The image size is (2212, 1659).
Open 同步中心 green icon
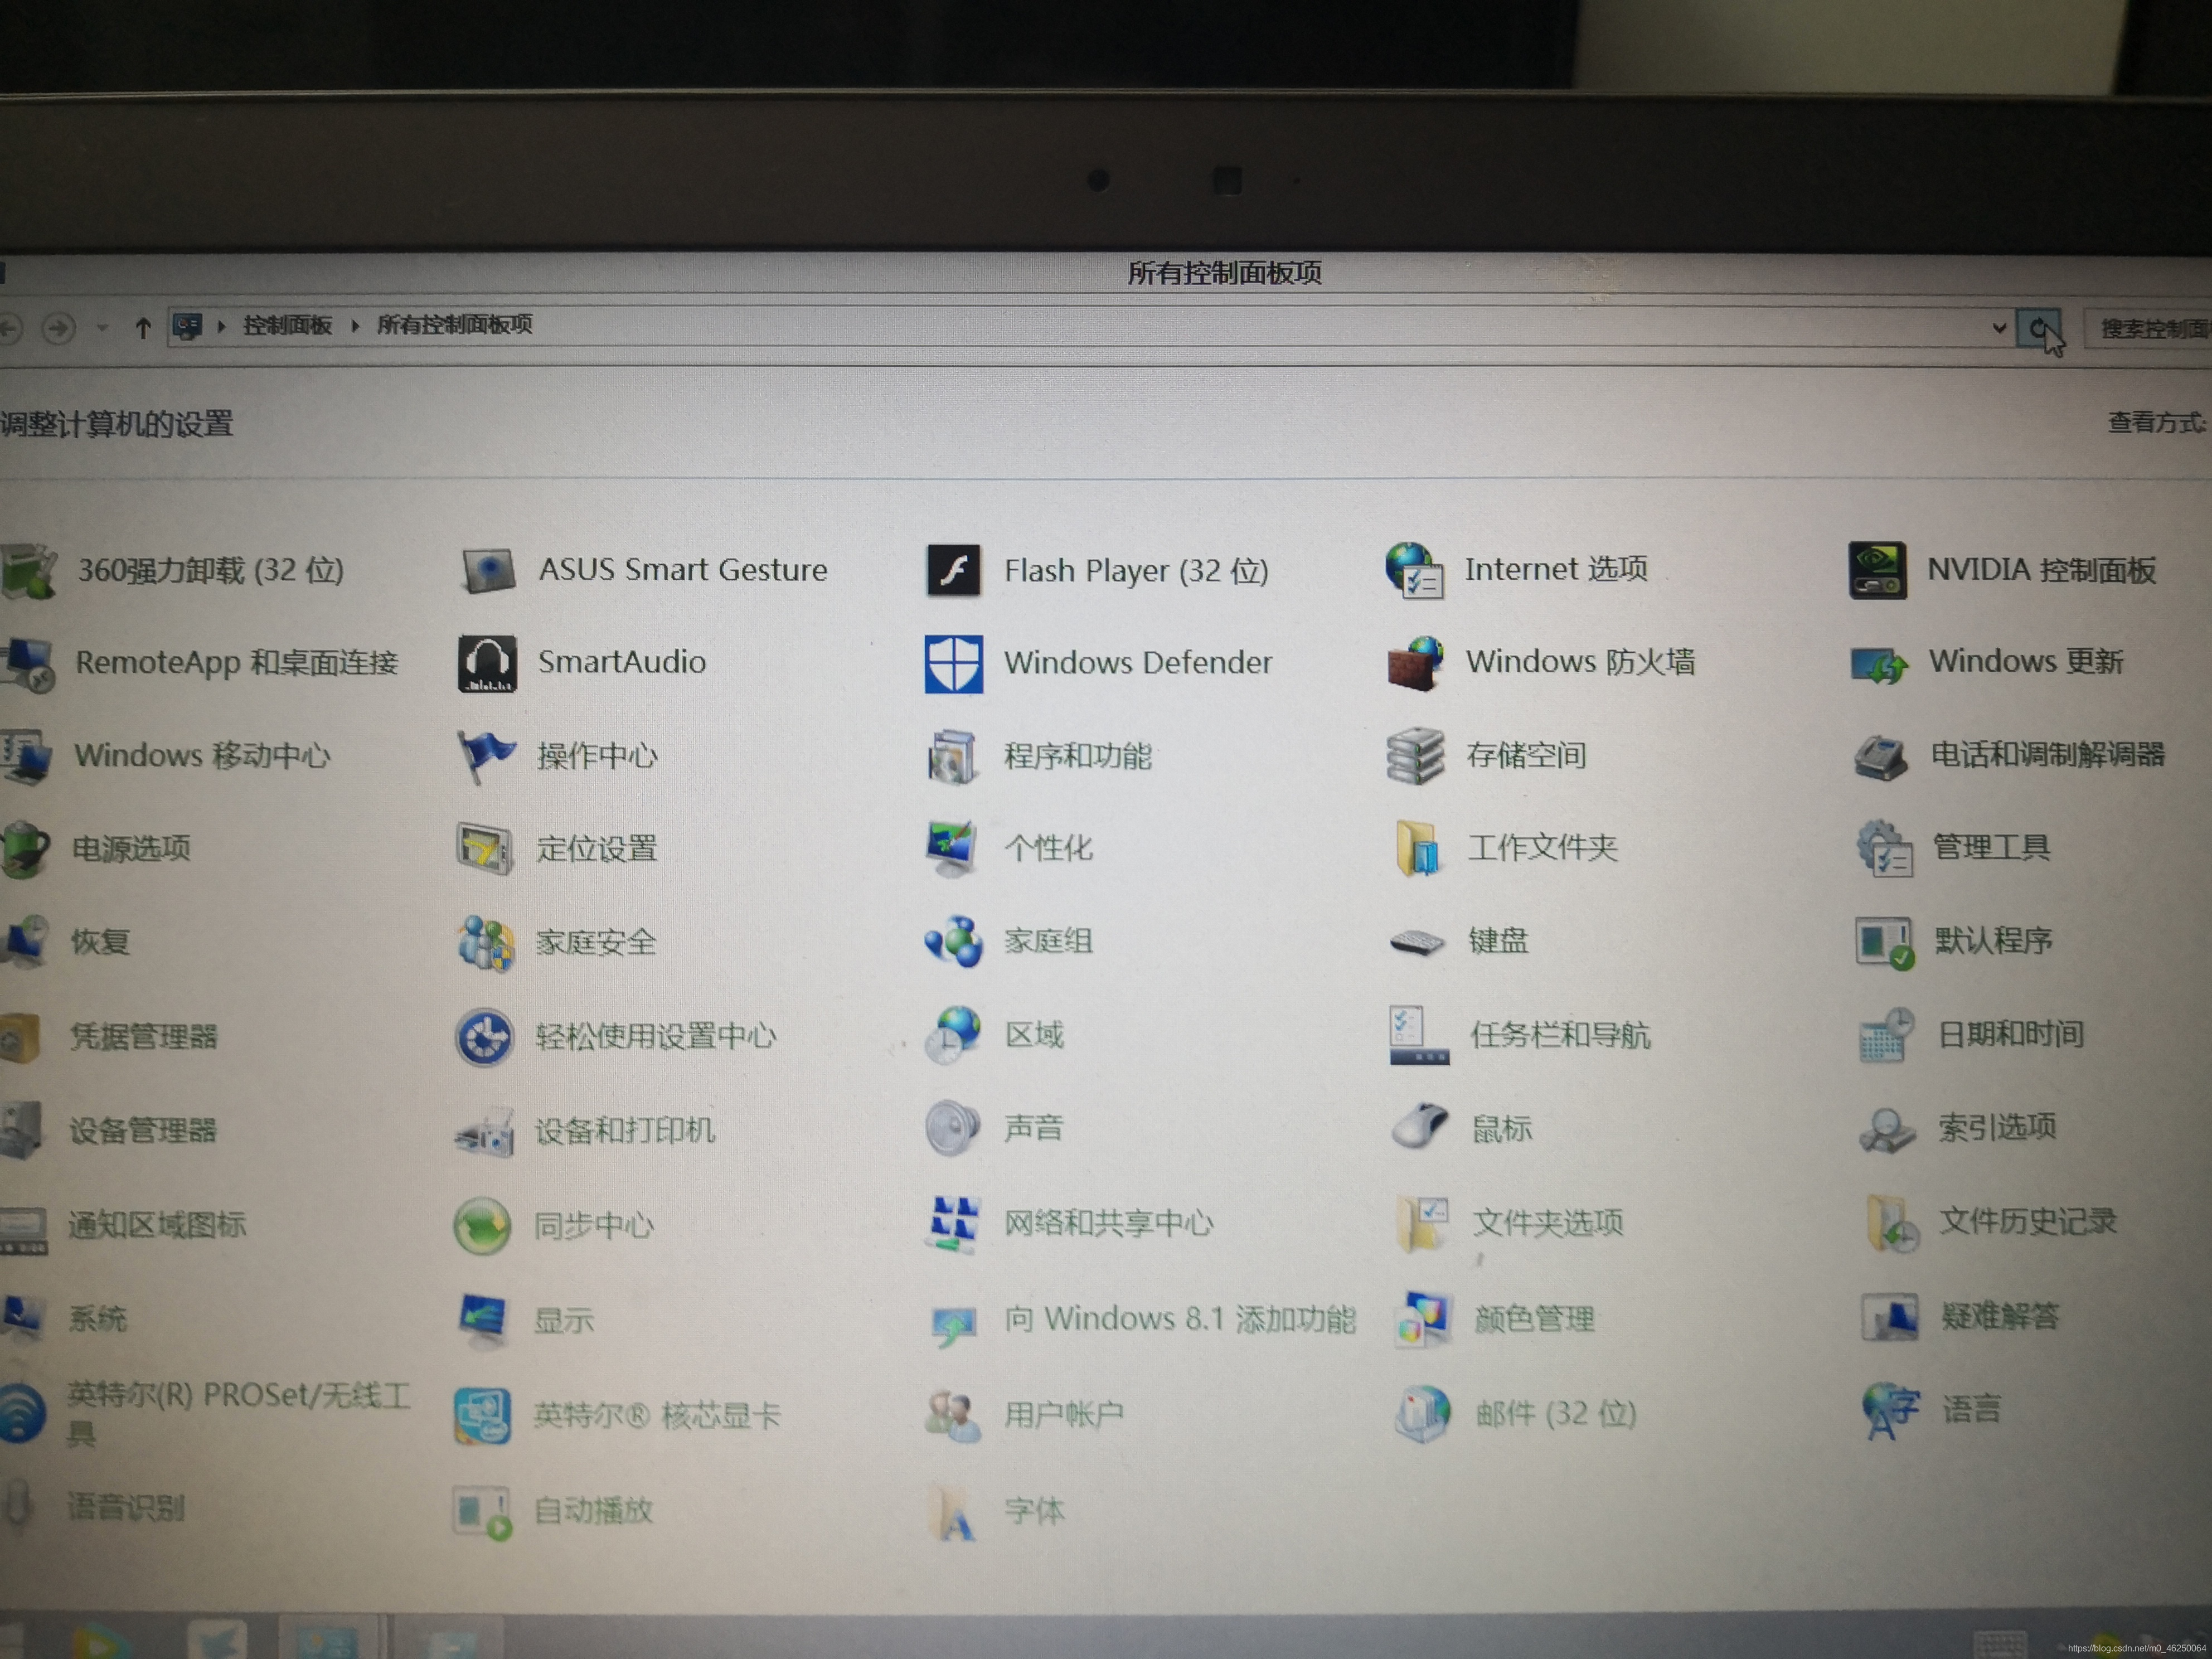tap(482, 1226)
